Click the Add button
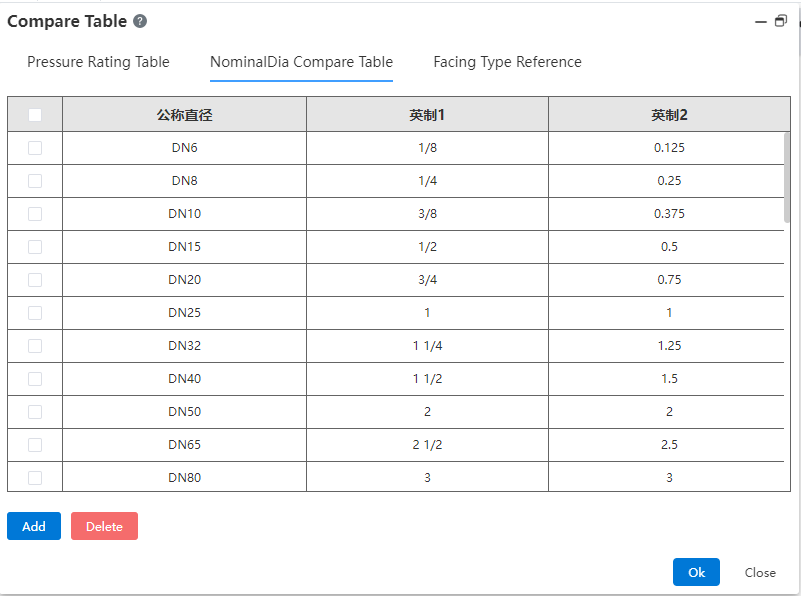801x596 pixels. 34,526
